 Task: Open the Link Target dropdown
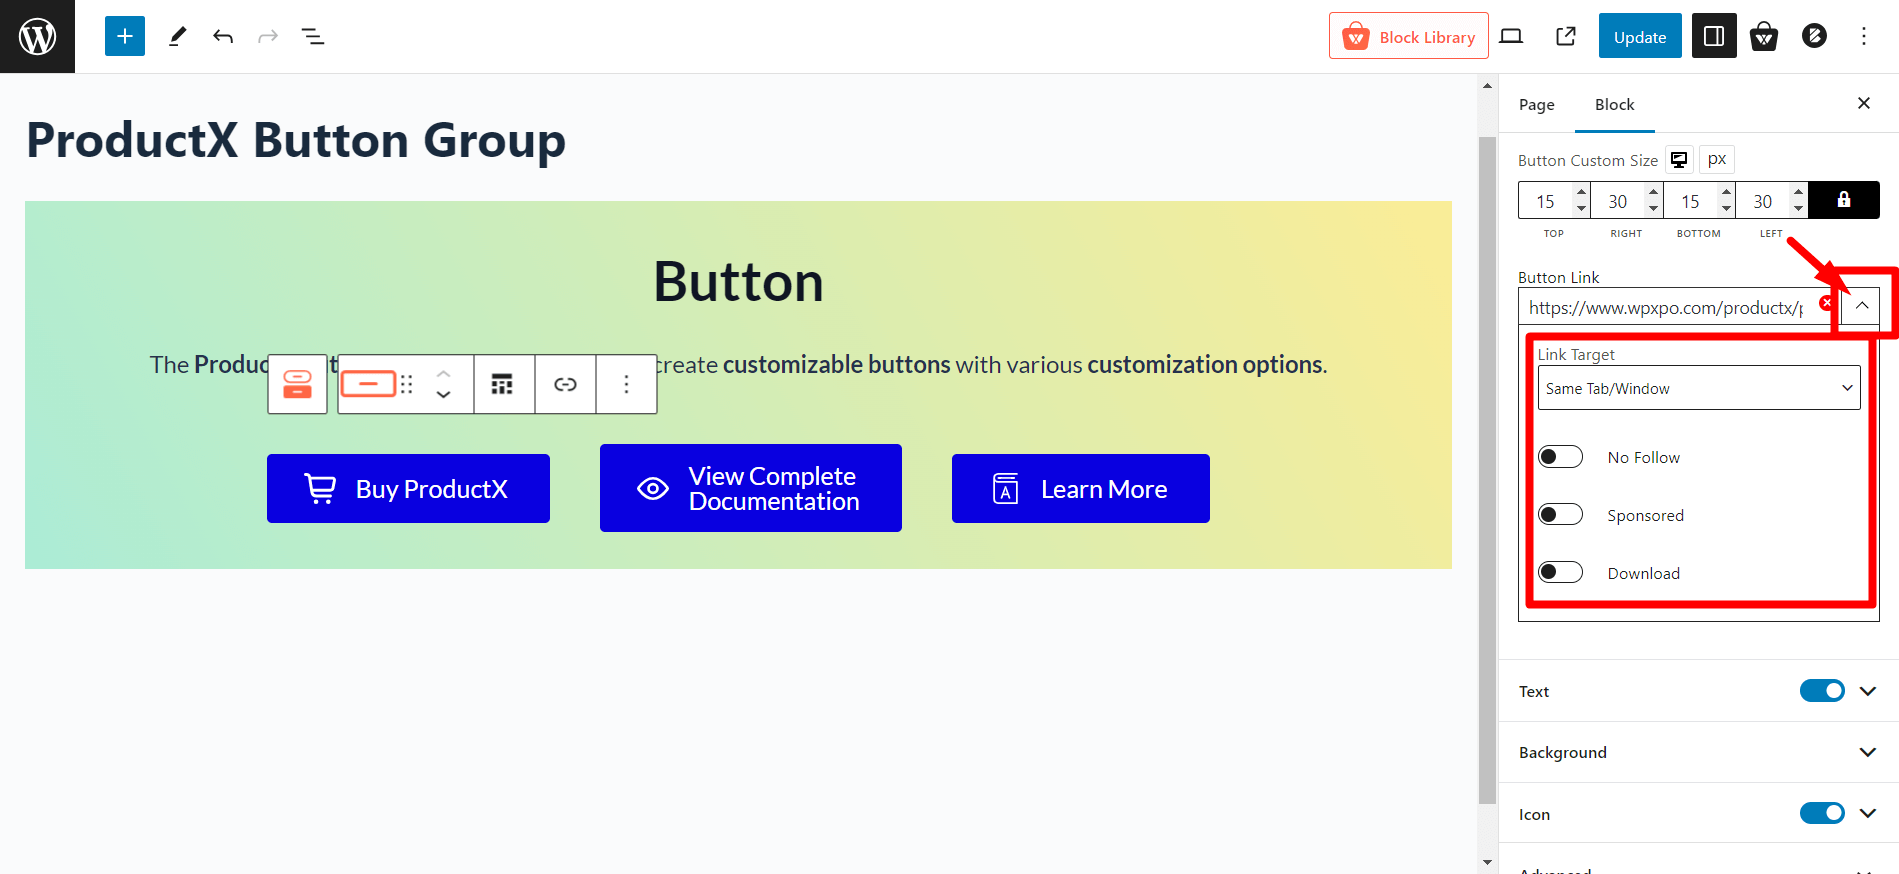(1697, 388)
